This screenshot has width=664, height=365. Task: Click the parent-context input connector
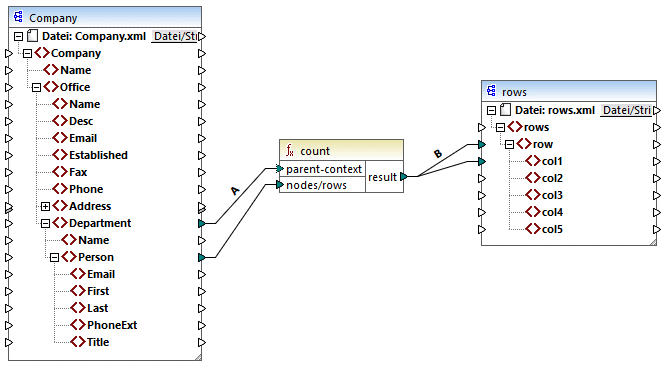click(x=279, y=169)
